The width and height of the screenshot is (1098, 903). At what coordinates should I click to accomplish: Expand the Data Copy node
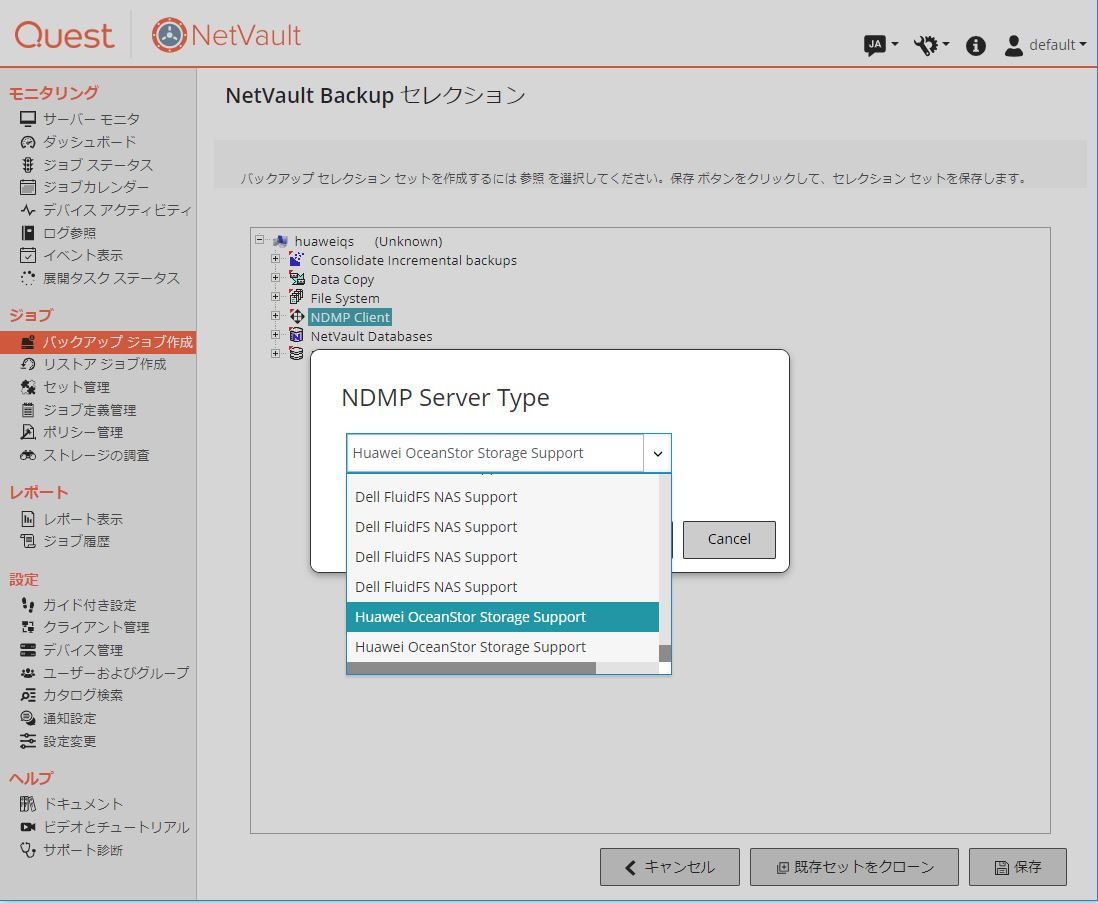(x=275, y=277)
